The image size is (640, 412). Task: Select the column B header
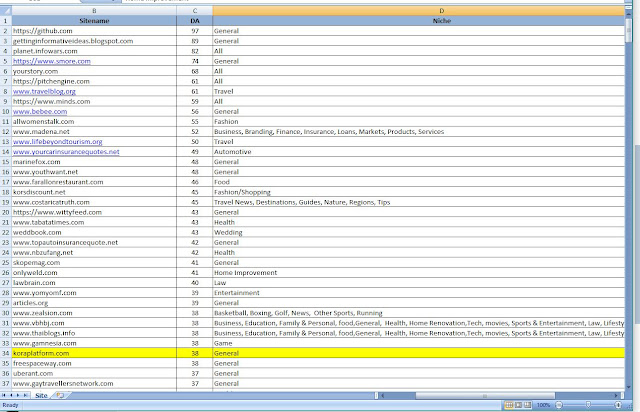tap(94, 11)
